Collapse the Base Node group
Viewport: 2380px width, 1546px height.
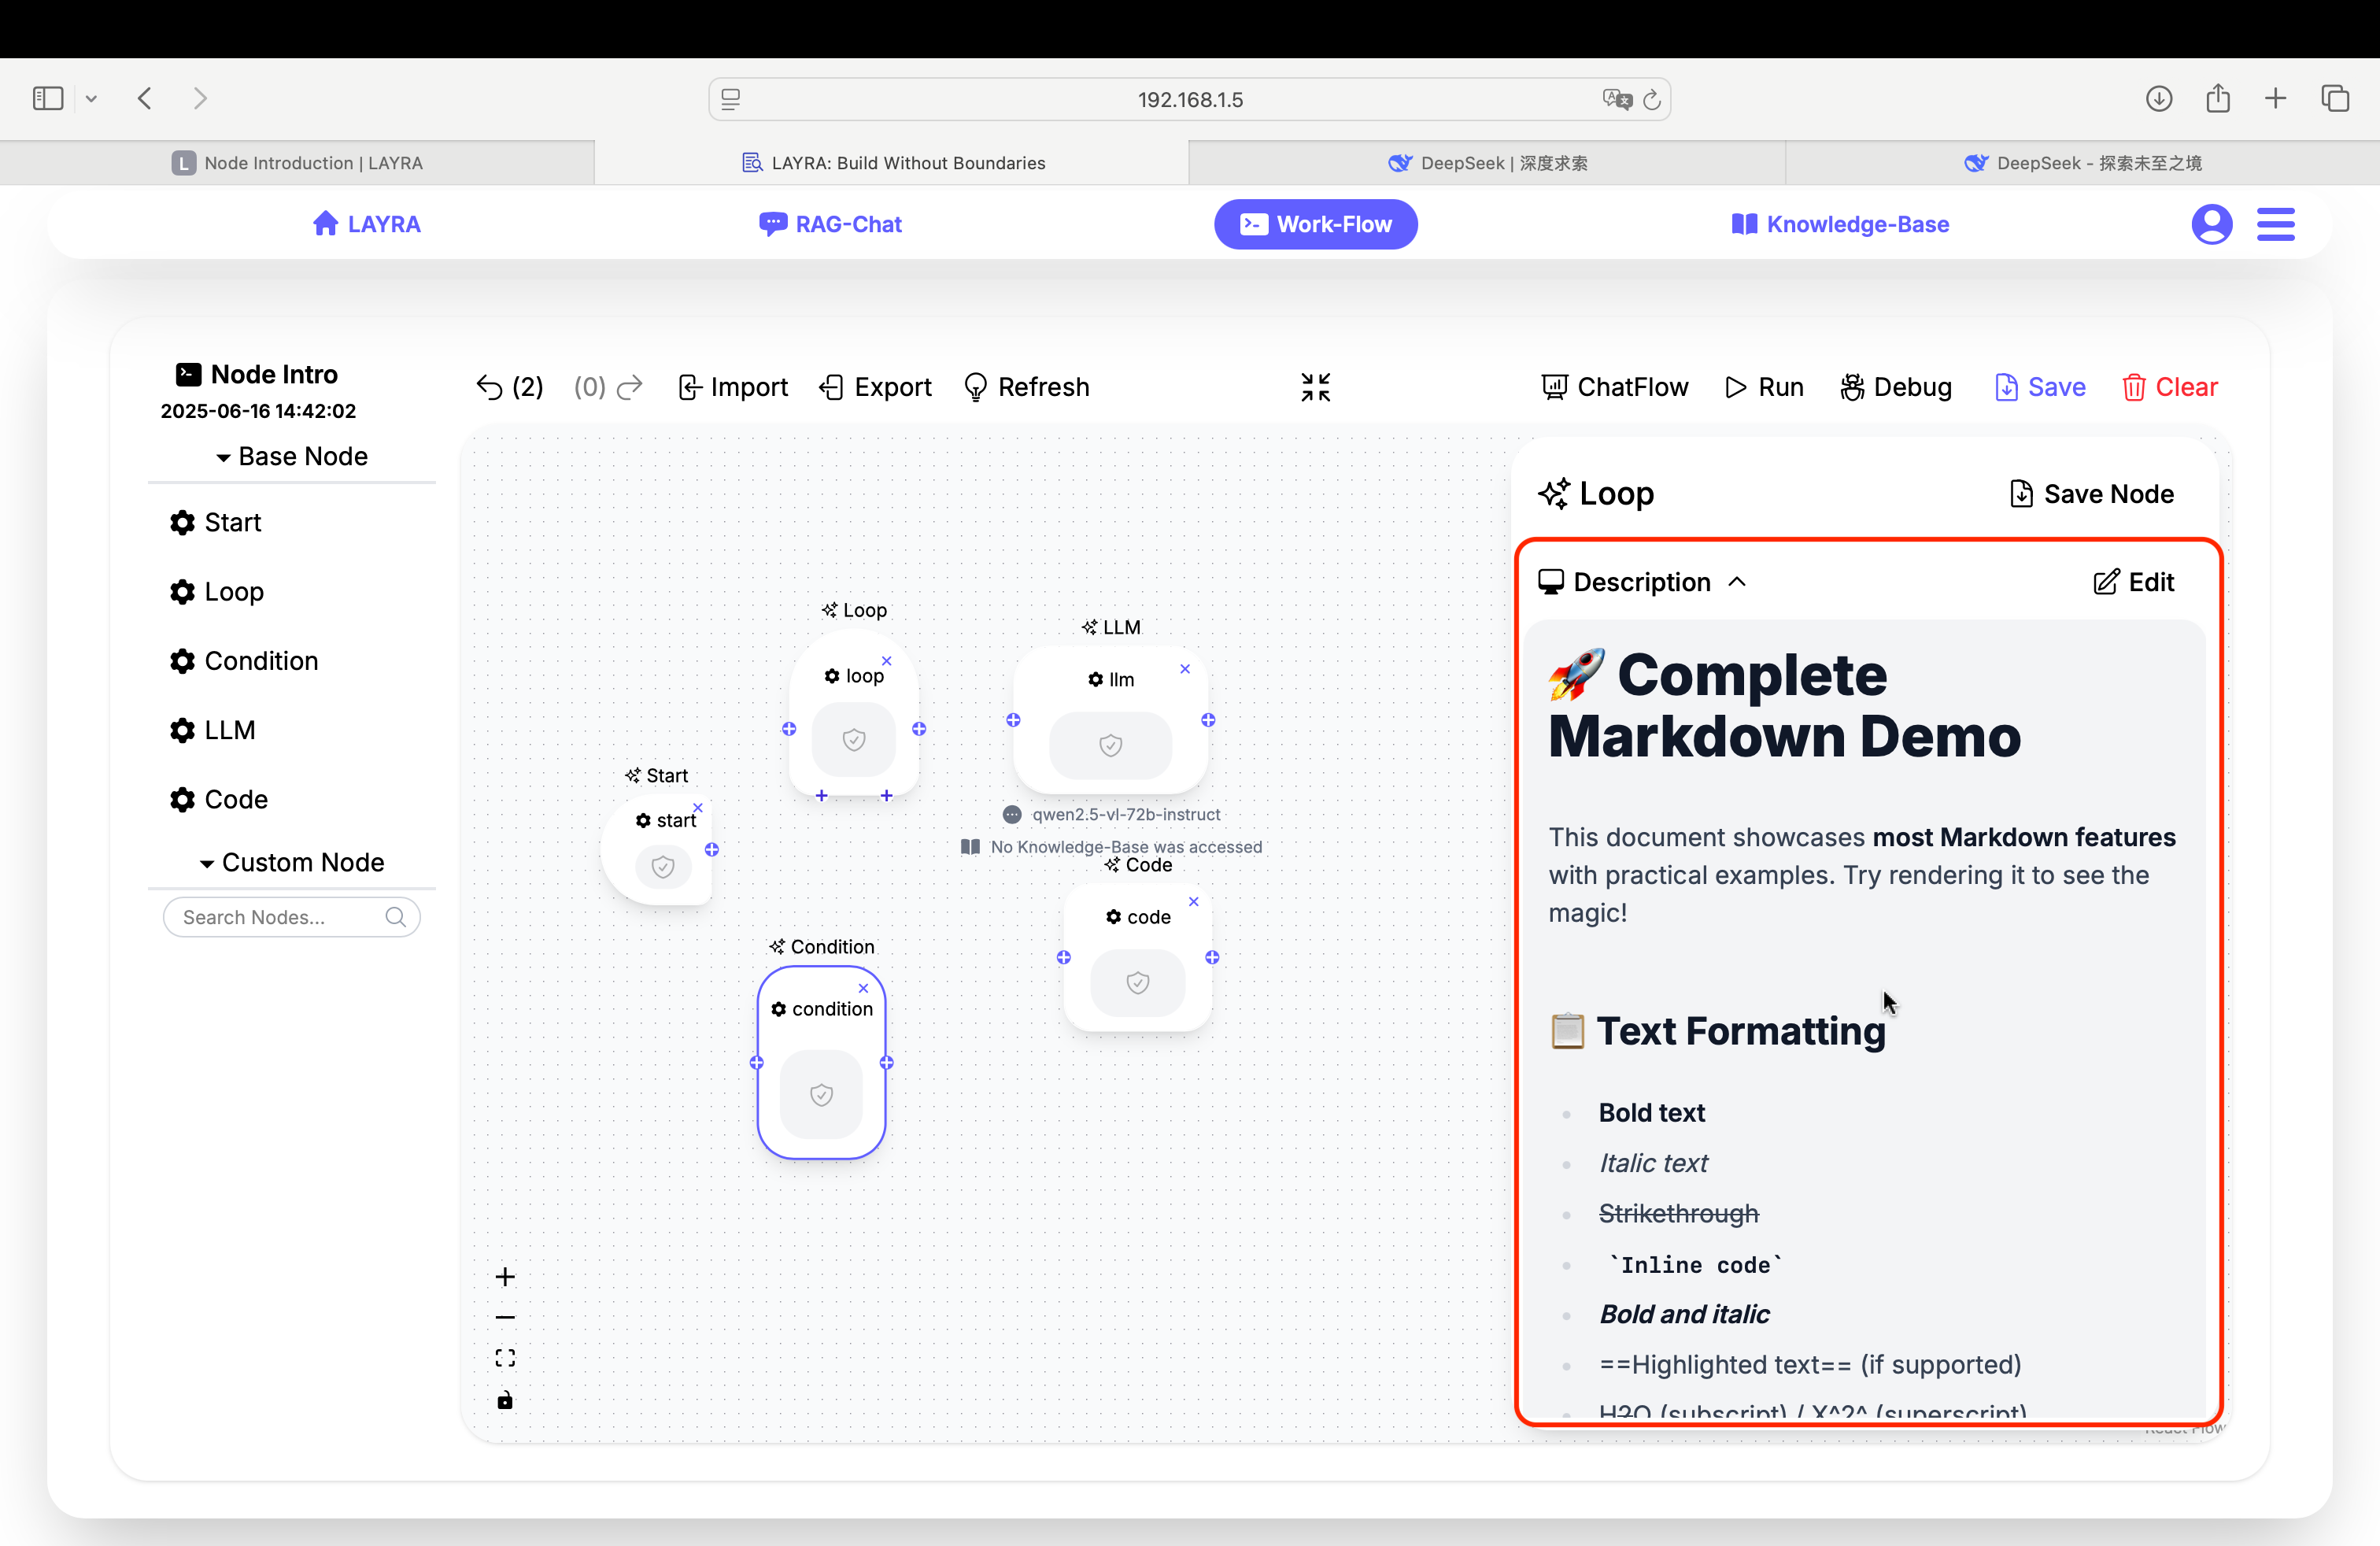(x=291, y=456)
